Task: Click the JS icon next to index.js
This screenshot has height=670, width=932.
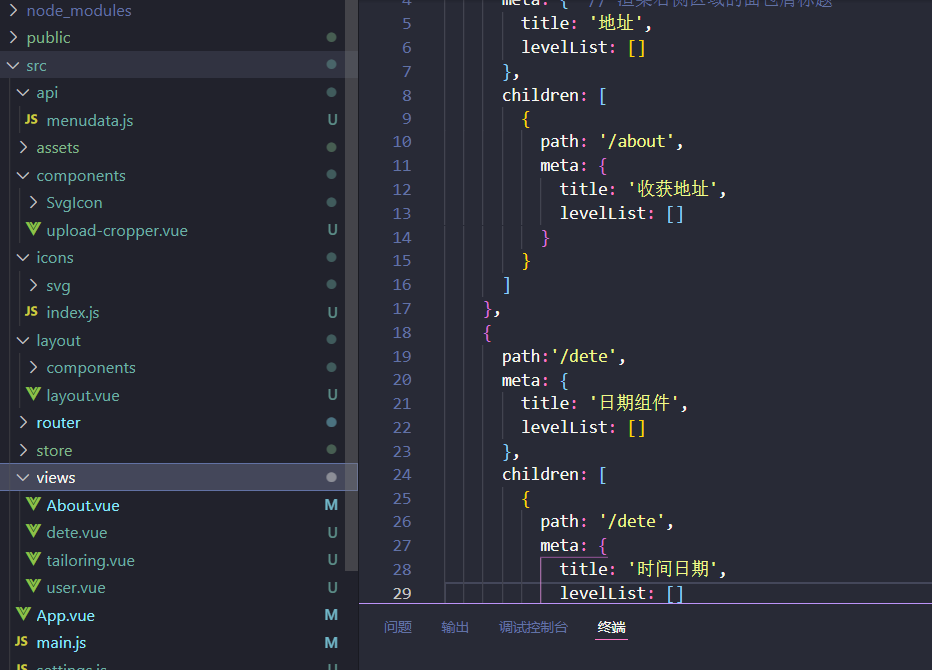Action: coord(32,312)
